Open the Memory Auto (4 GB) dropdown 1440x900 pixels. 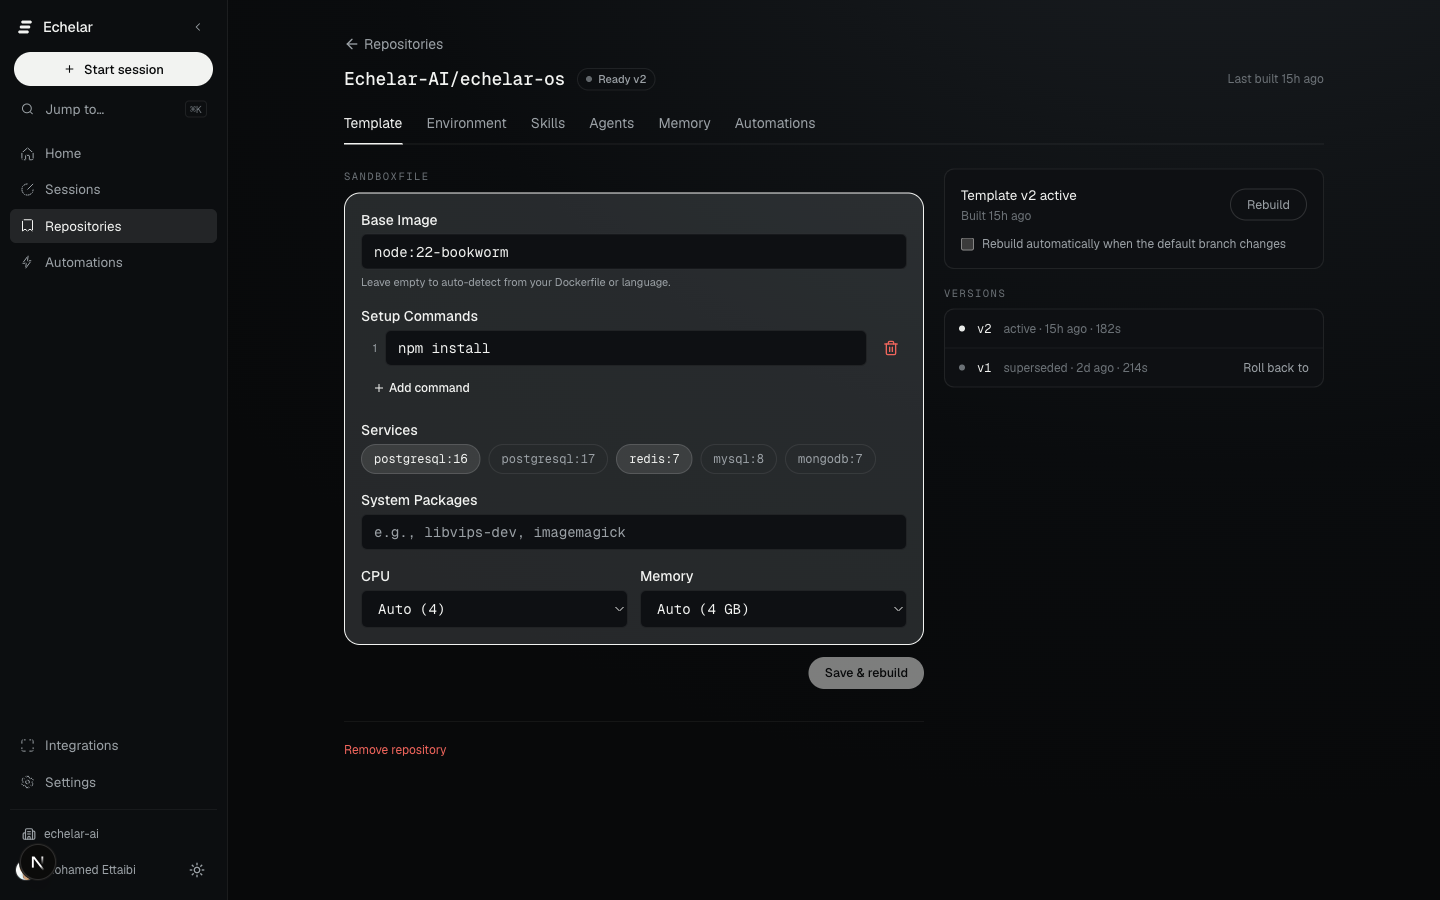pyautogui.click(x=773, y=609)
